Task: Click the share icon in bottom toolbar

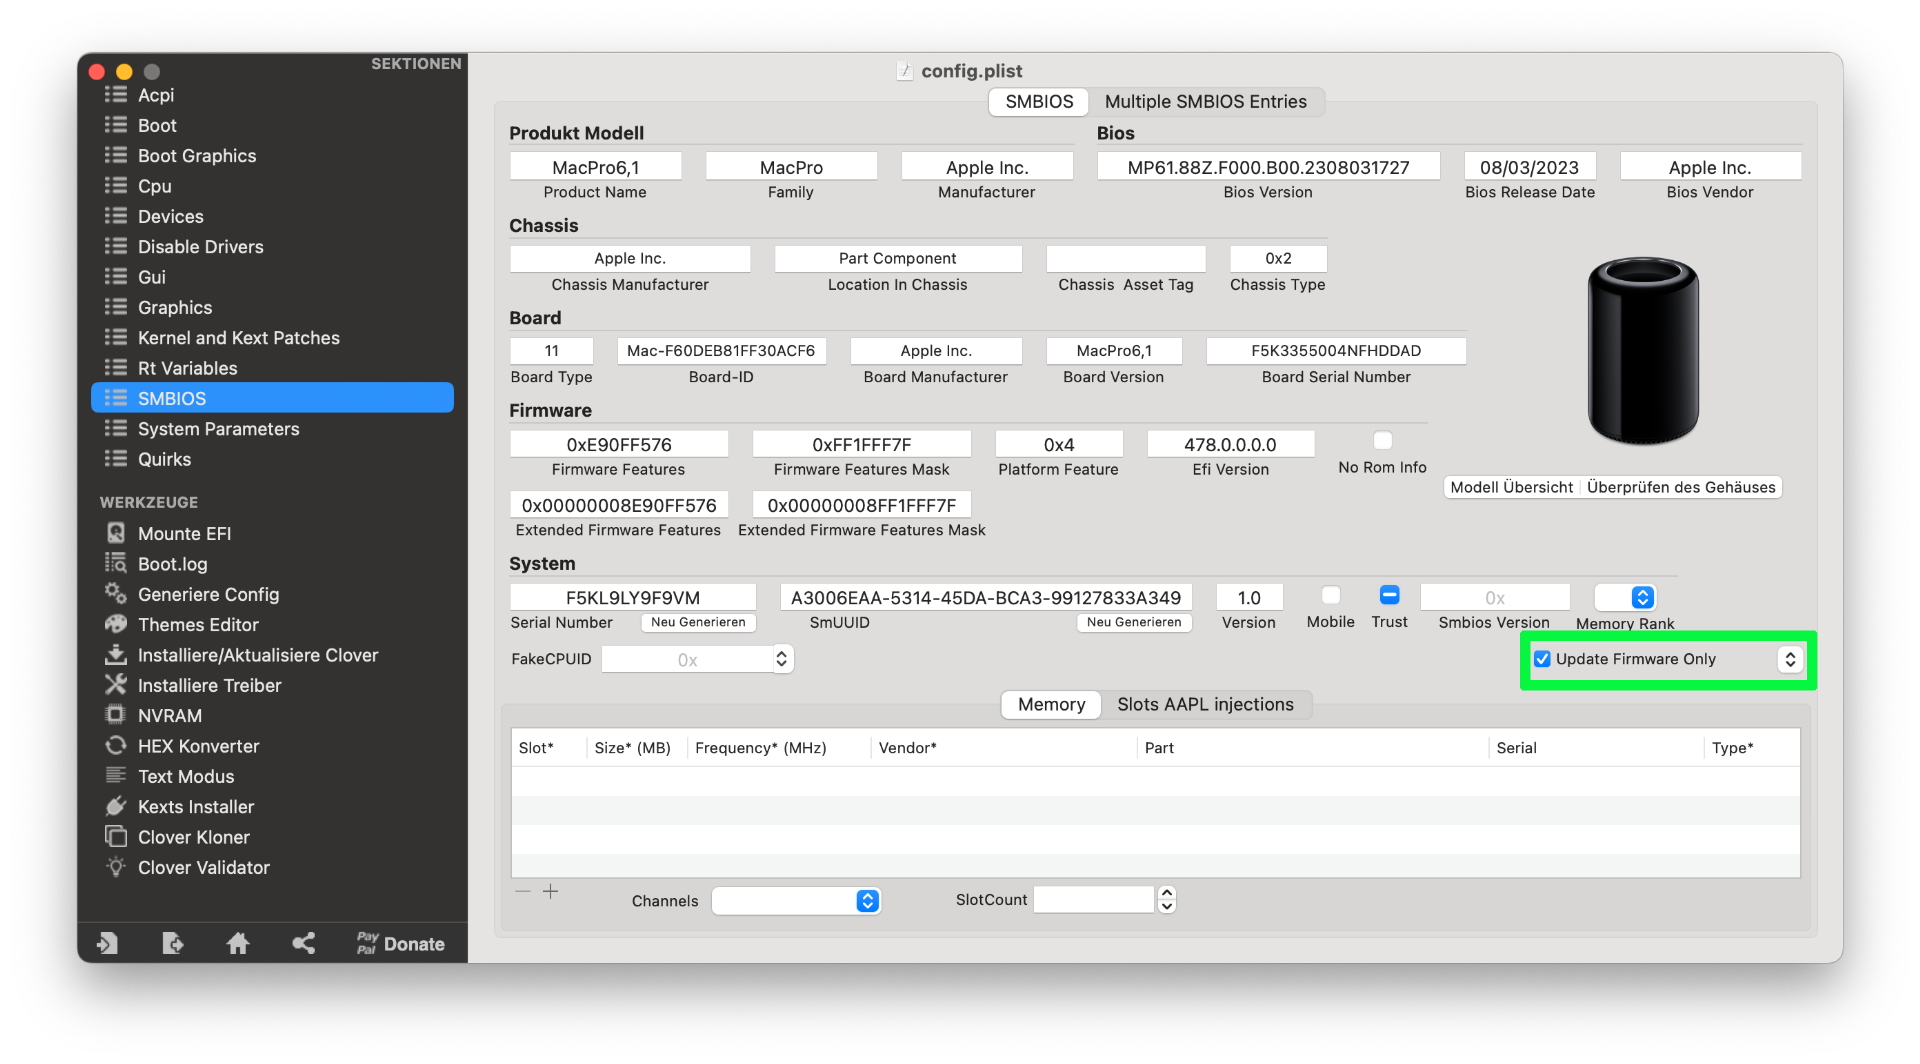Action: click(303, 943)
